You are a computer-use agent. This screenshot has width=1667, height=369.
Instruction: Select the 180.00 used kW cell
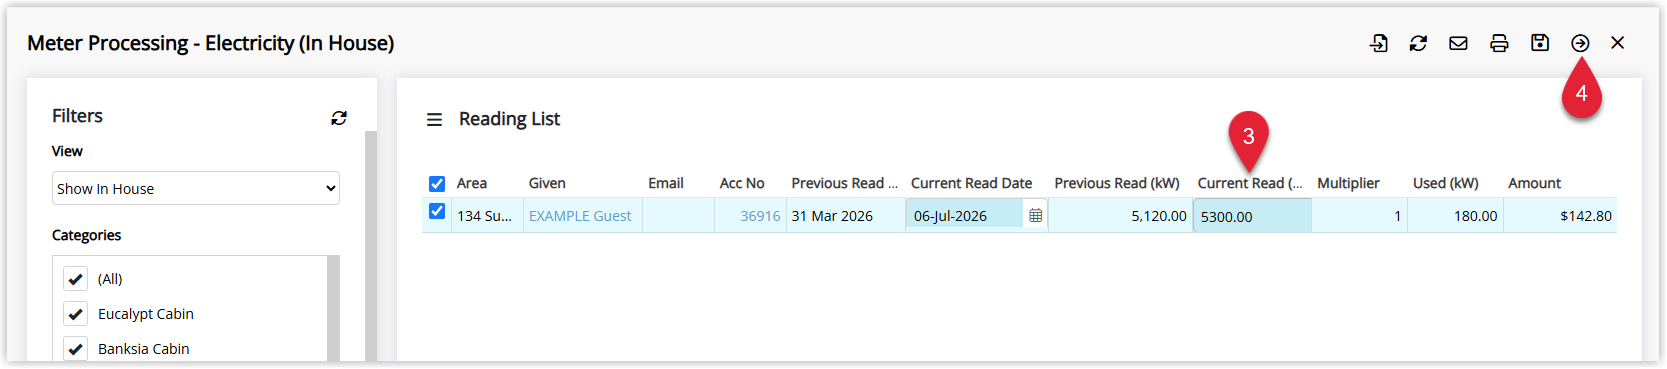point(1455,216)
